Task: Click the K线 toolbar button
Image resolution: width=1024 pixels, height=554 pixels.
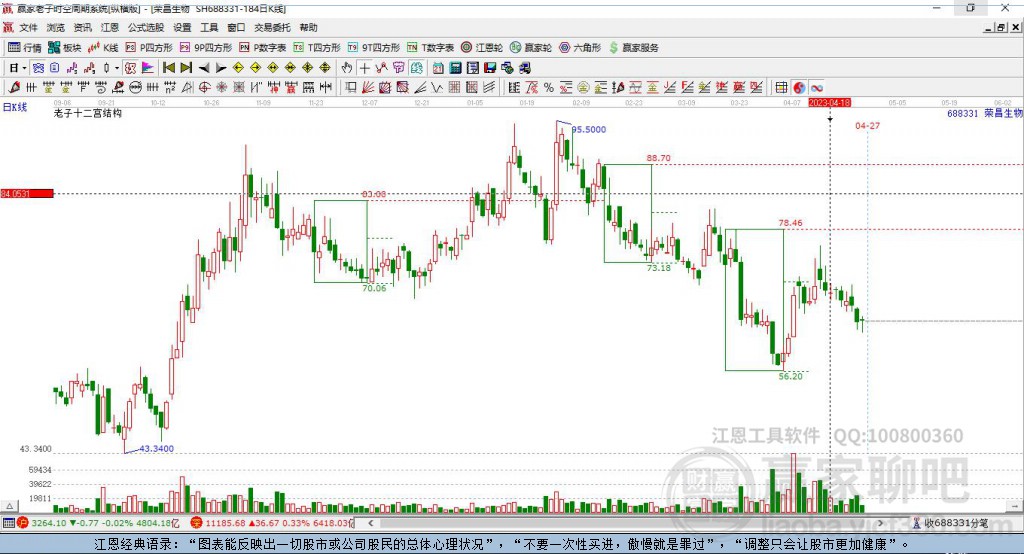Action: pyautogui.click(x=103, y=48)
